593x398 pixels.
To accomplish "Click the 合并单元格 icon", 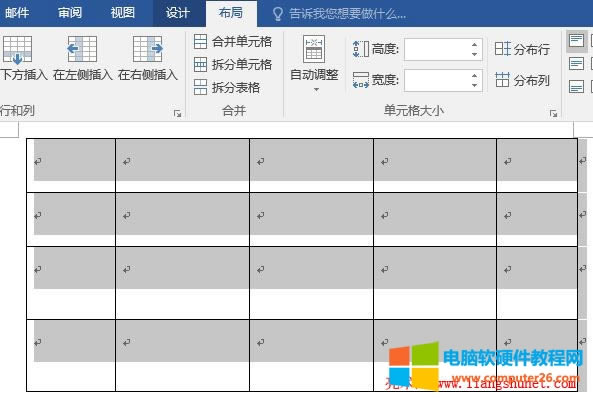I will (200, 42).
